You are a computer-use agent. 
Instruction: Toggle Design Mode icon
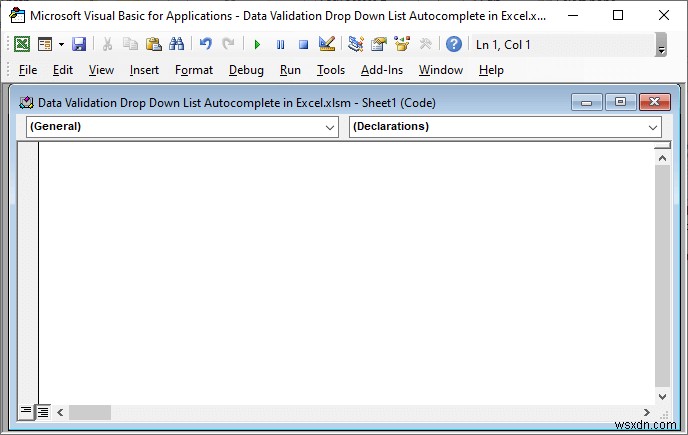click(x=327, y=44)
